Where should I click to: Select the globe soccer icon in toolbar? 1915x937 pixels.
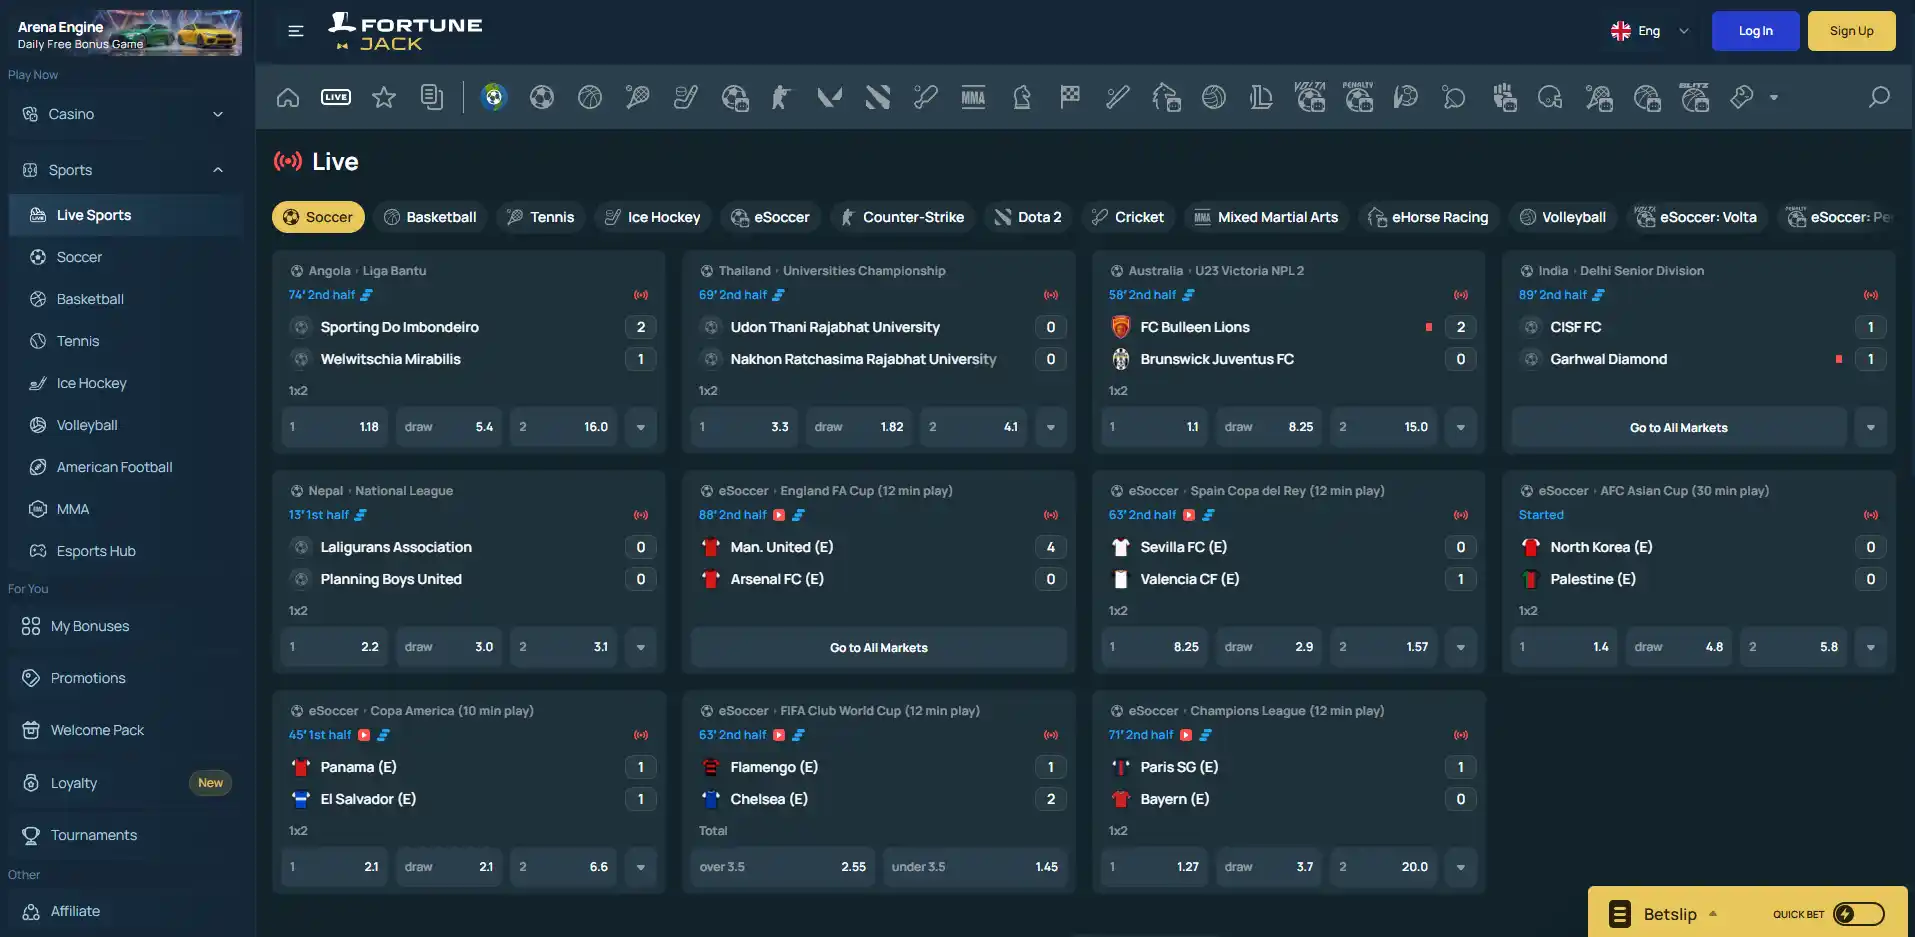click(493, 97)
